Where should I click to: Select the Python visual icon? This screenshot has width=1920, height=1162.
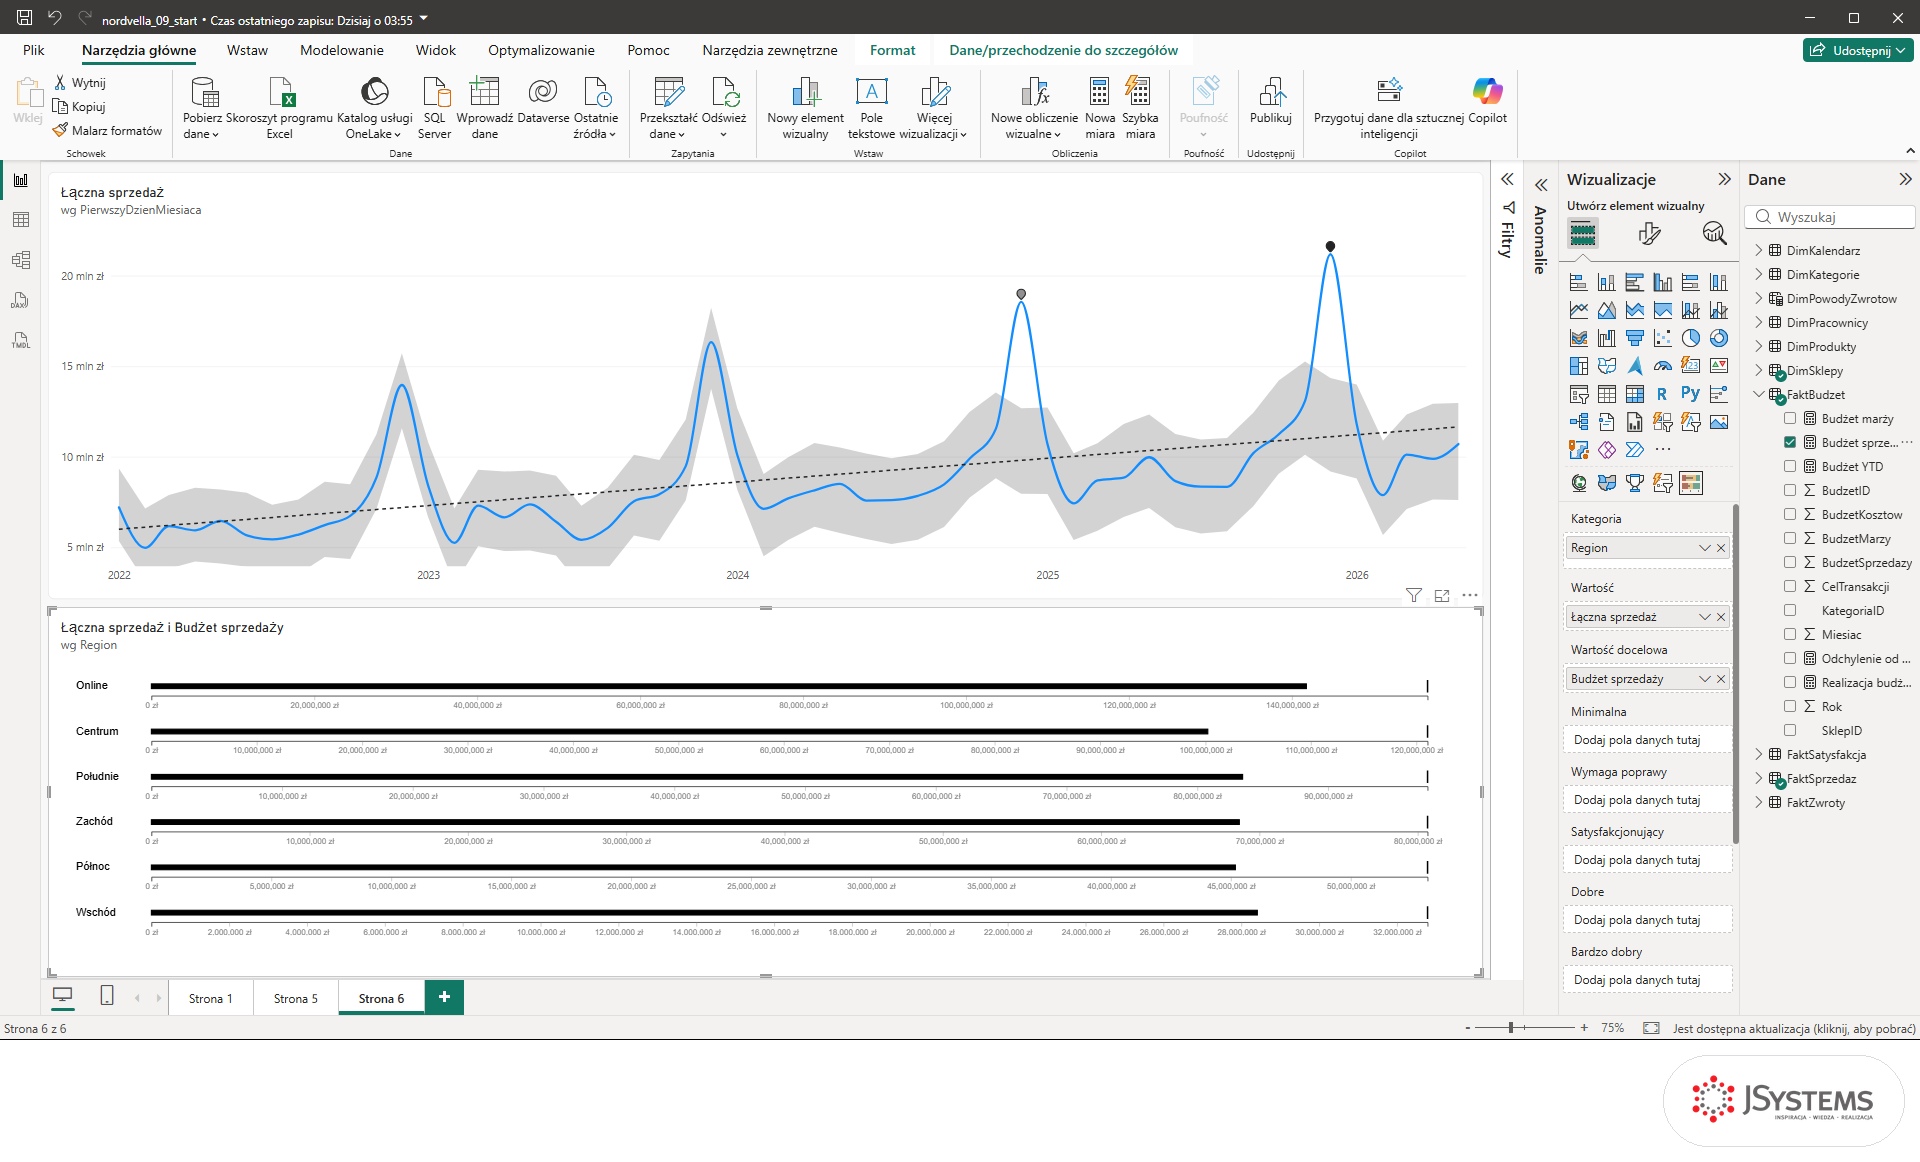pos(1690,394)
